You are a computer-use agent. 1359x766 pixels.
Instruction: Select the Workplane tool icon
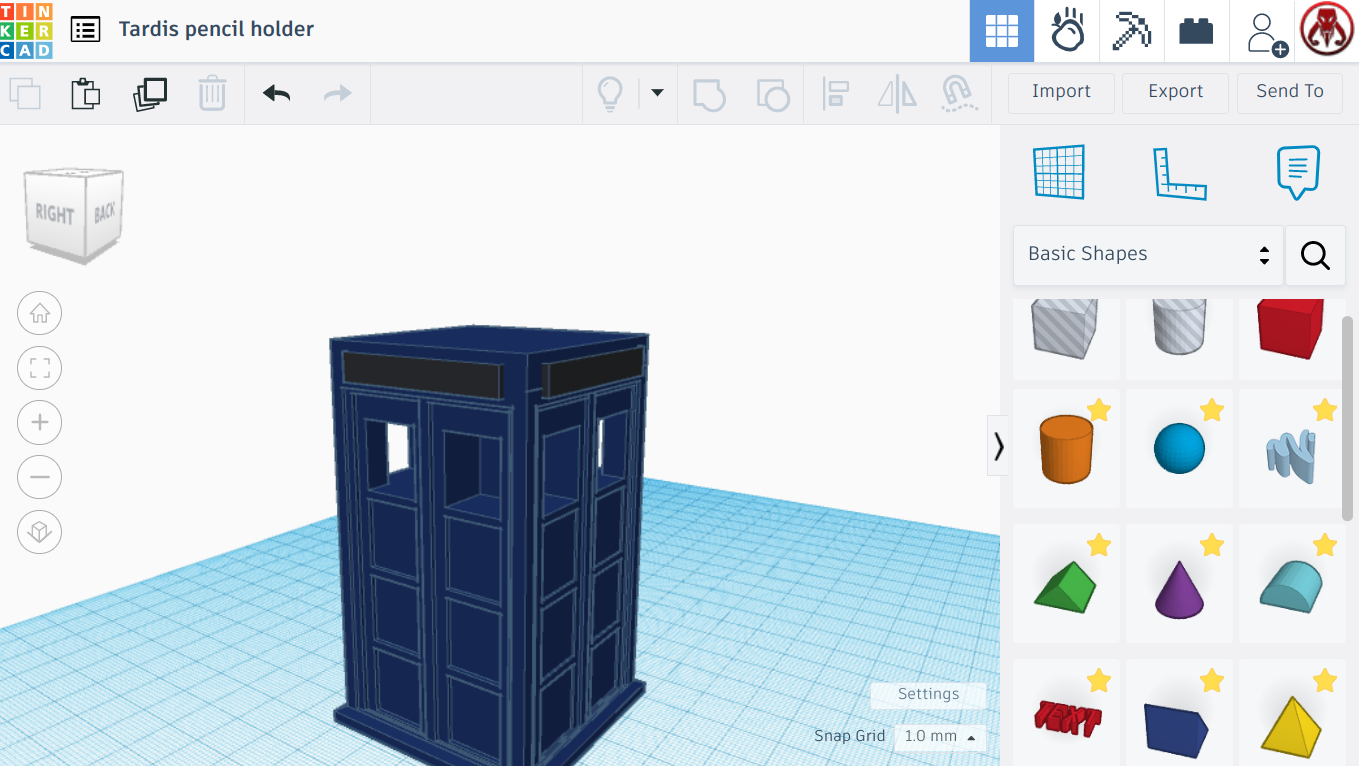pos(1059,172)
